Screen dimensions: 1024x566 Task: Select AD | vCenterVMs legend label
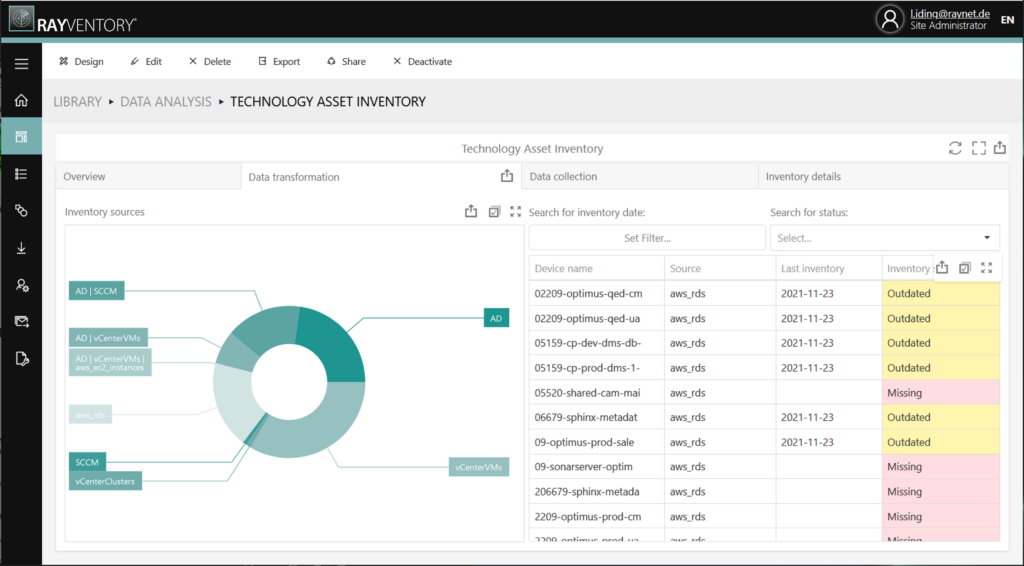click(x=108, y=338)
